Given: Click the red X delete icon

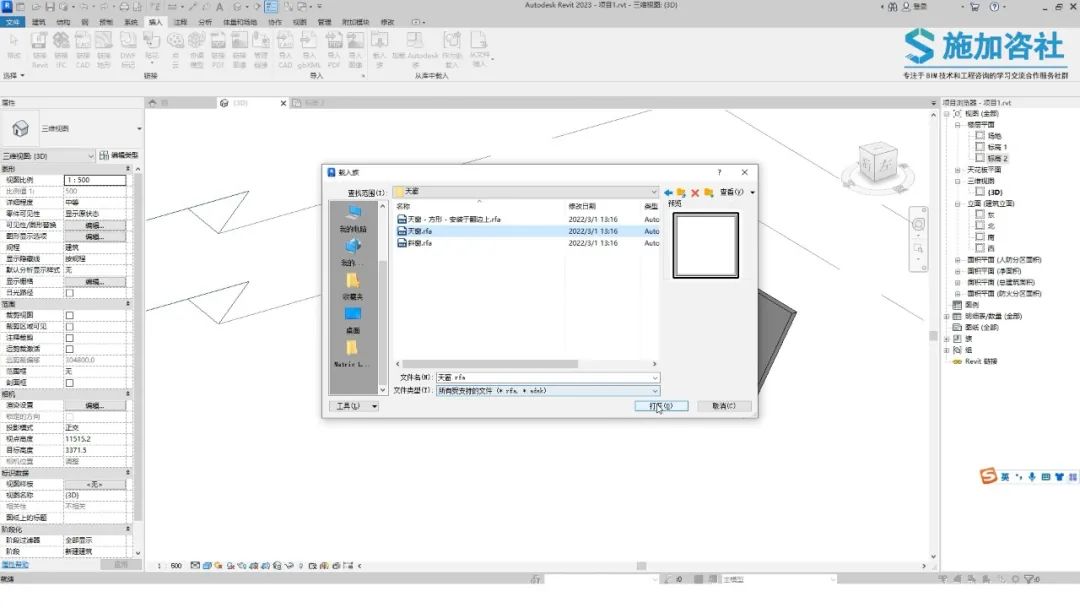Looking at the screenshot, I should [x=695, y=193].
